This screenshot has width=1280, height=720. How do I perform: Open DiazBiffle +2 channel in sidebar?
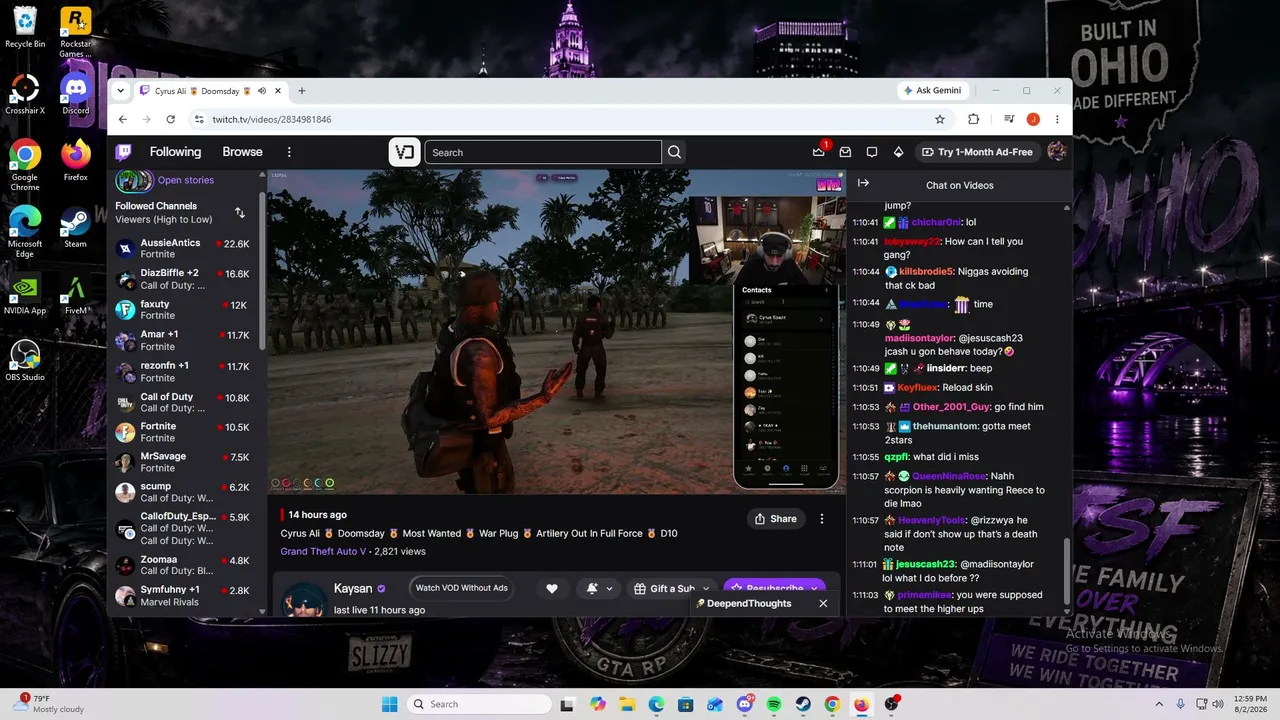pos(183,279)
